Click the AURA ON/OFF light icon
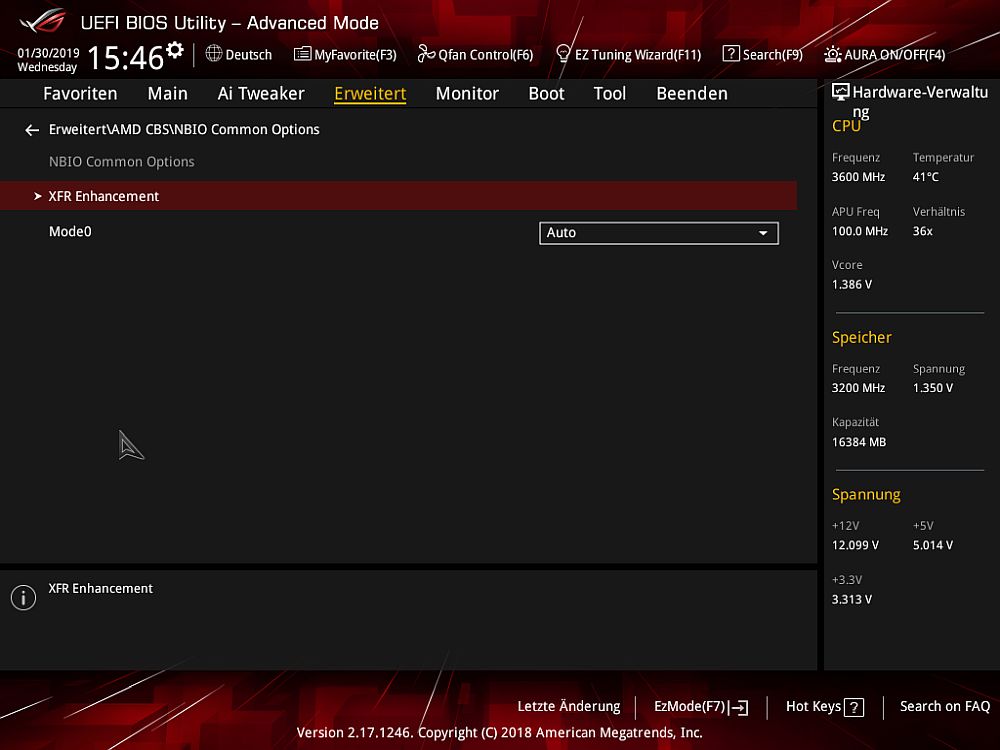The image size is (1000, 750). (832, 54)
